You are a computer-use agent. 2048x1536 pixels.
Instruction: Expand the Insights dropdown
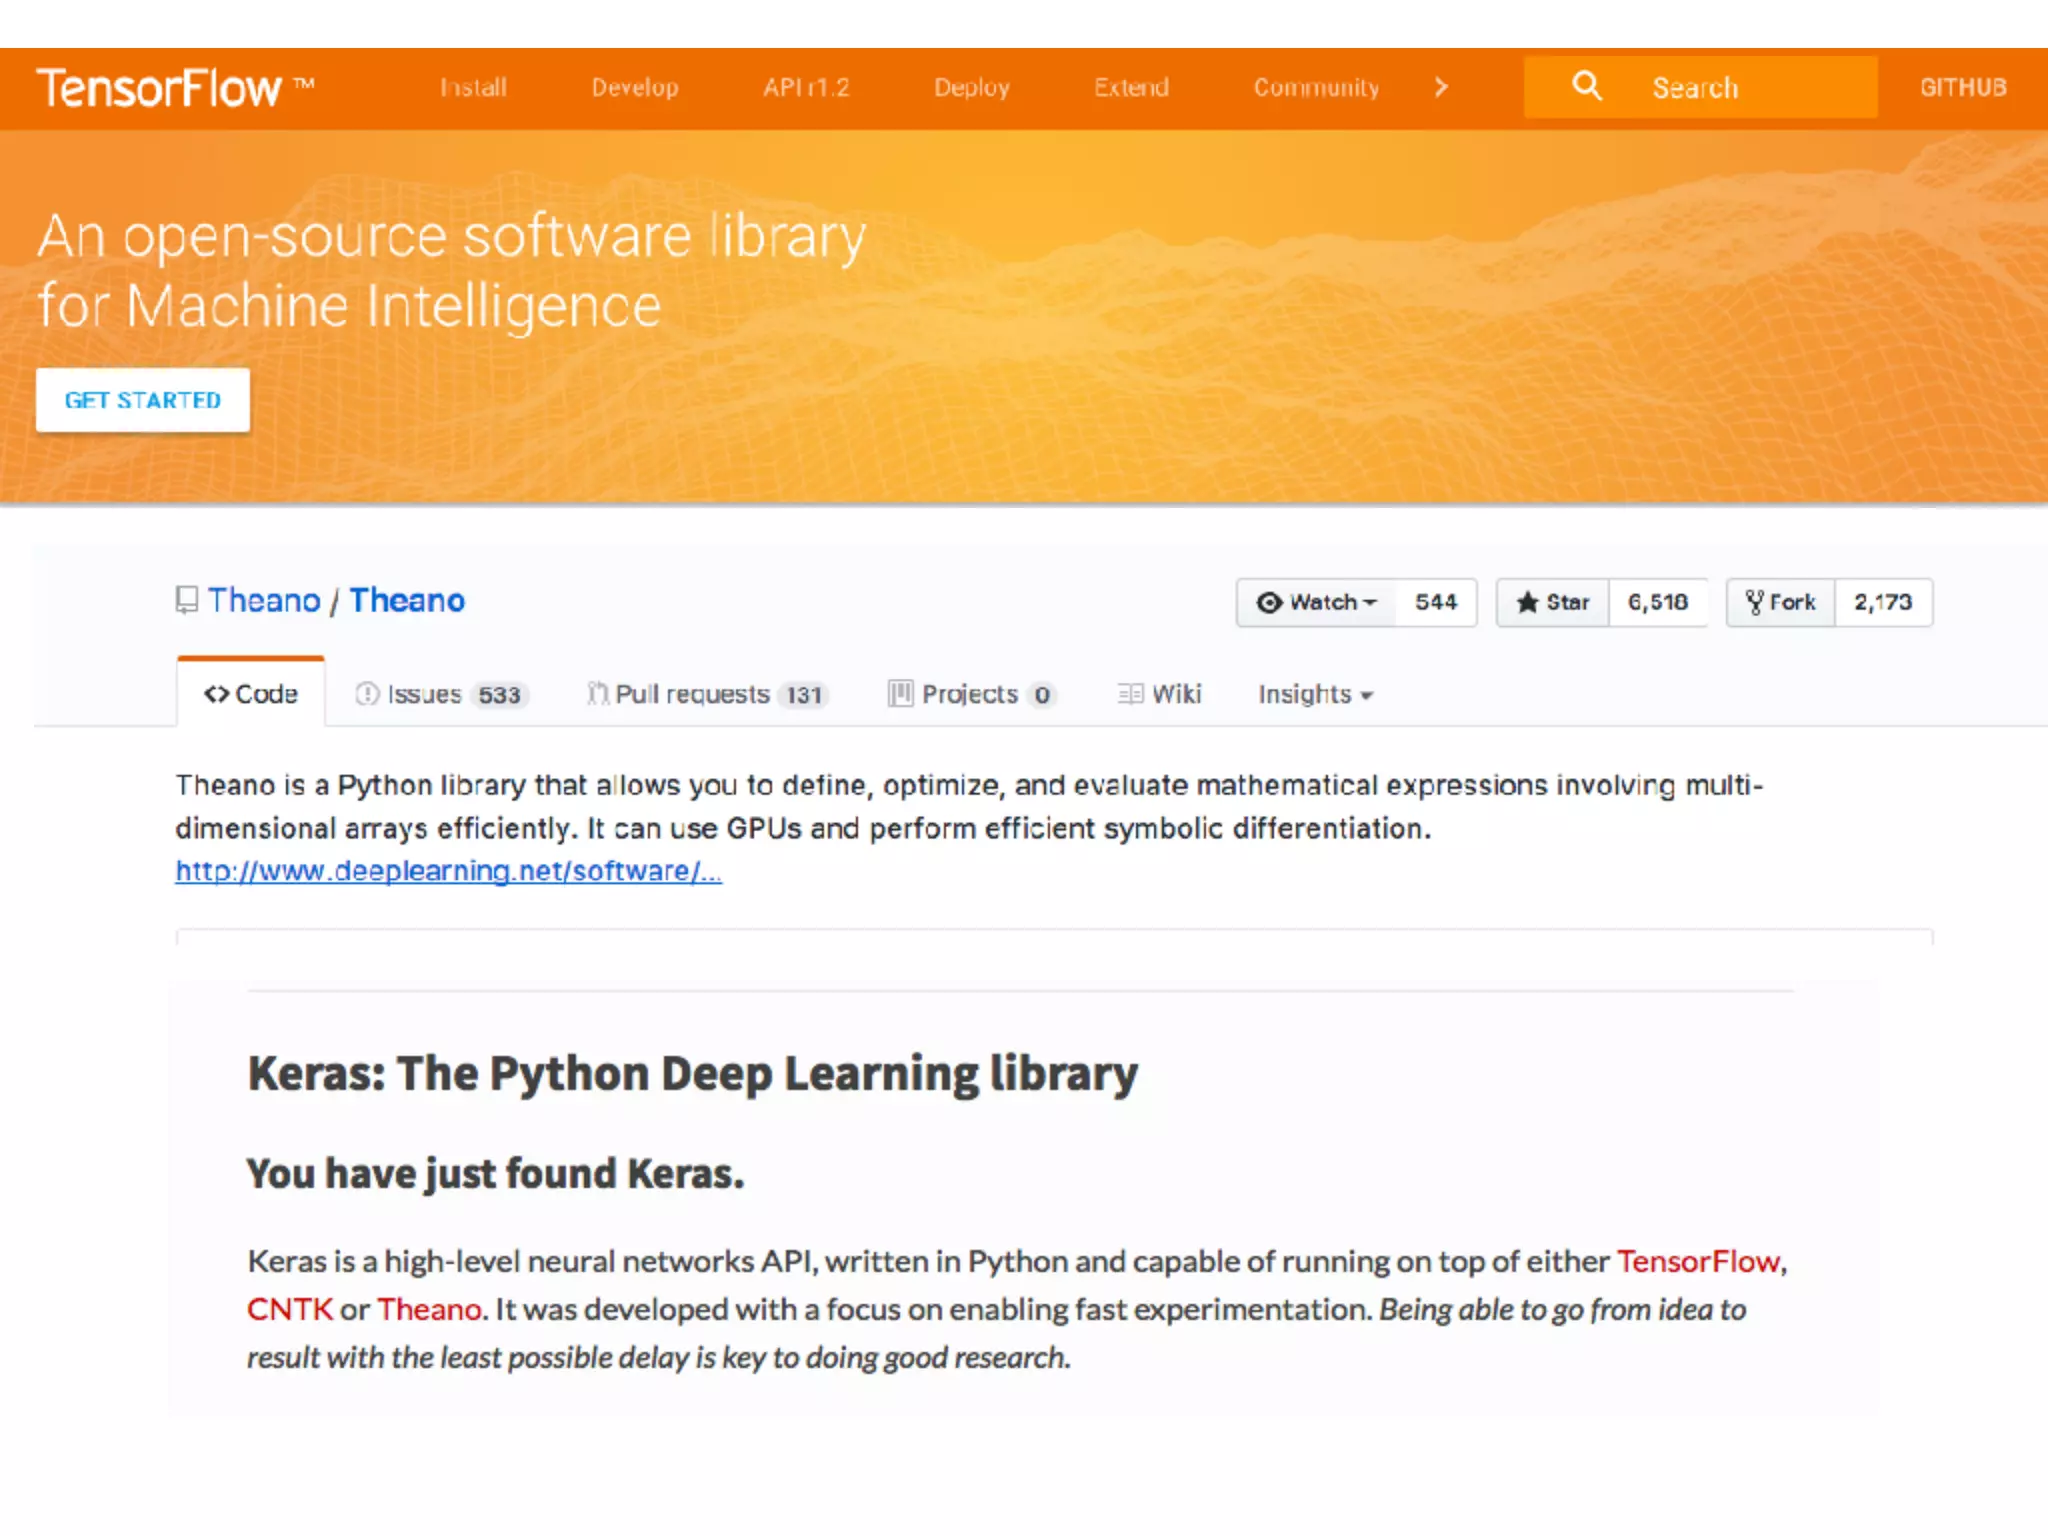click(x=1315, y=694)
